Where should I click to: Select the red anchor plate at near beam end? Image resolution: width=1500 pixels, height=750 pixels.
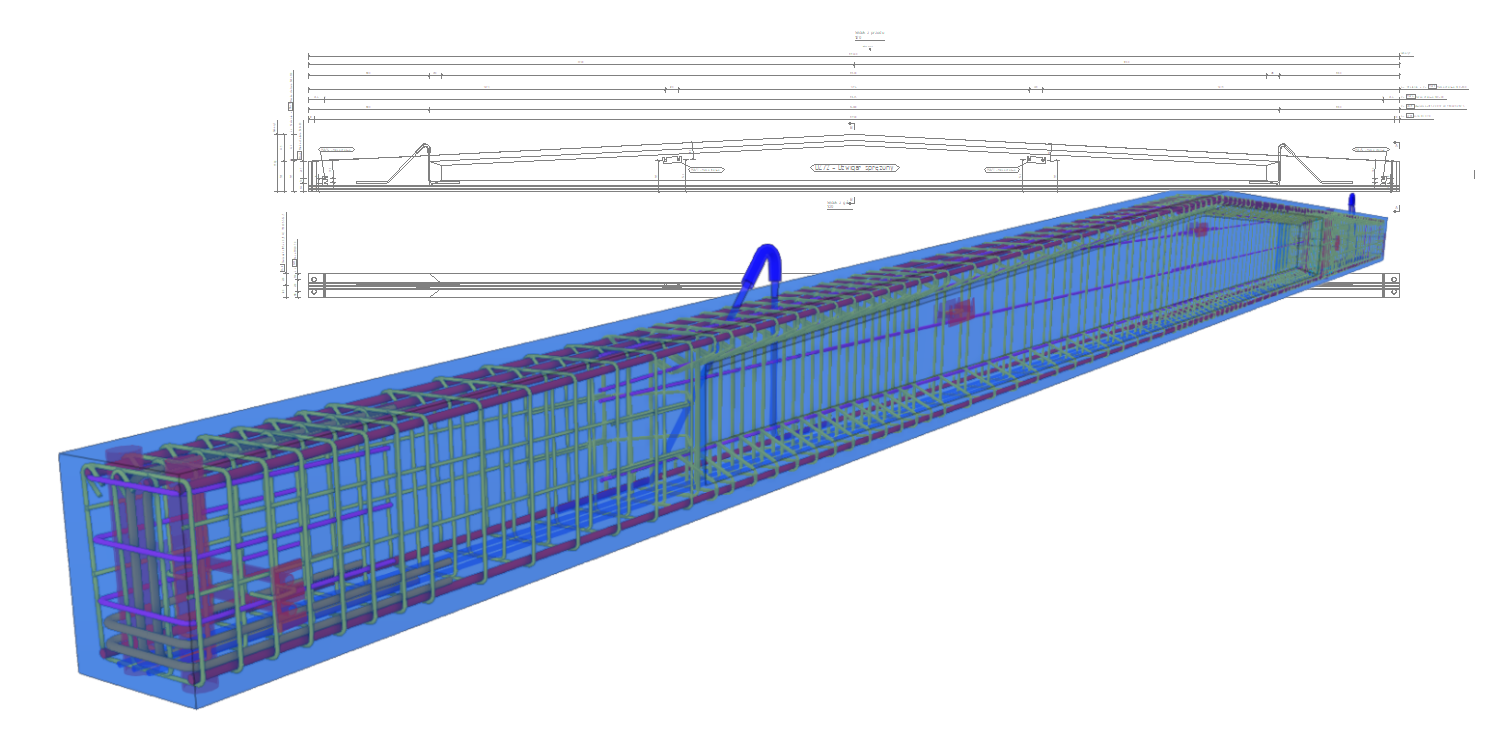coord(283,585)
